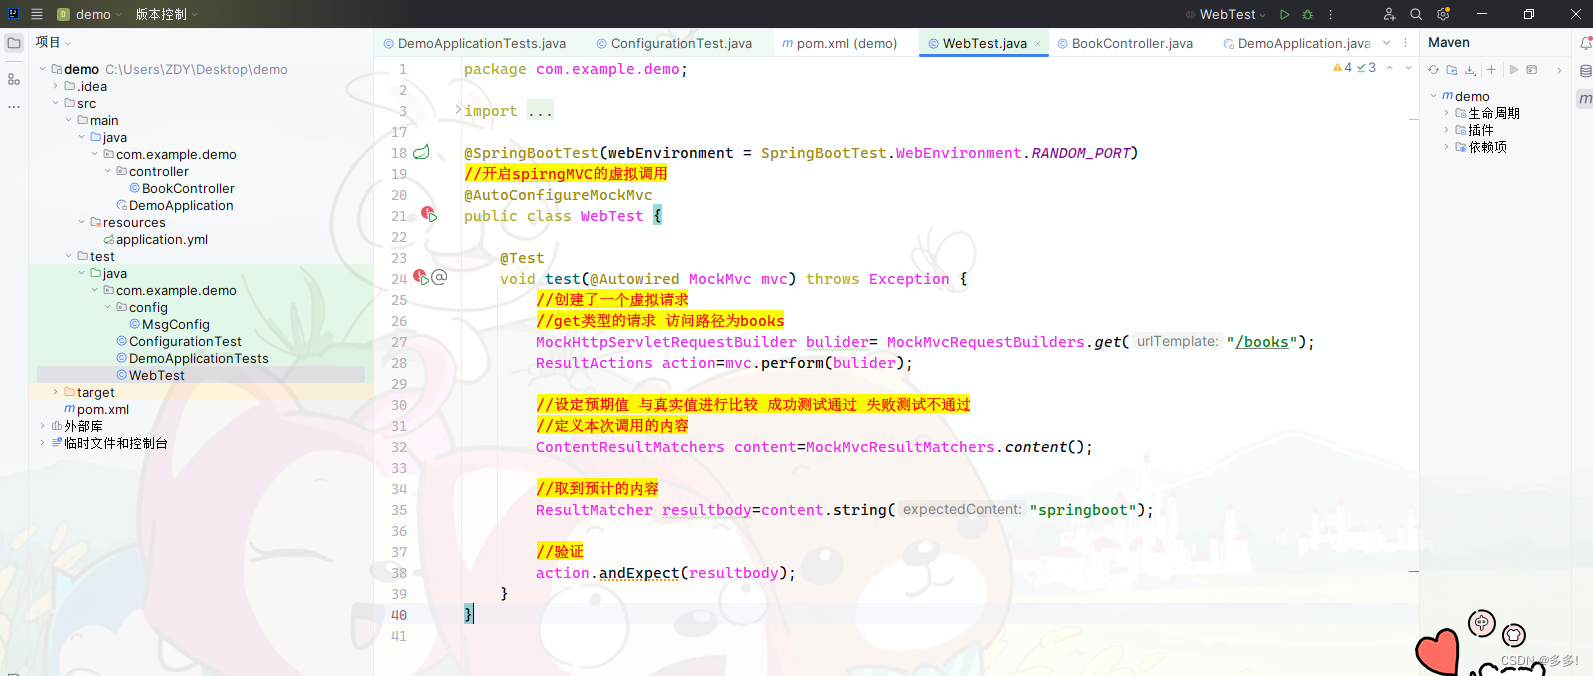
Task: Unfold the collapsed import block
Action: [458, 110]
